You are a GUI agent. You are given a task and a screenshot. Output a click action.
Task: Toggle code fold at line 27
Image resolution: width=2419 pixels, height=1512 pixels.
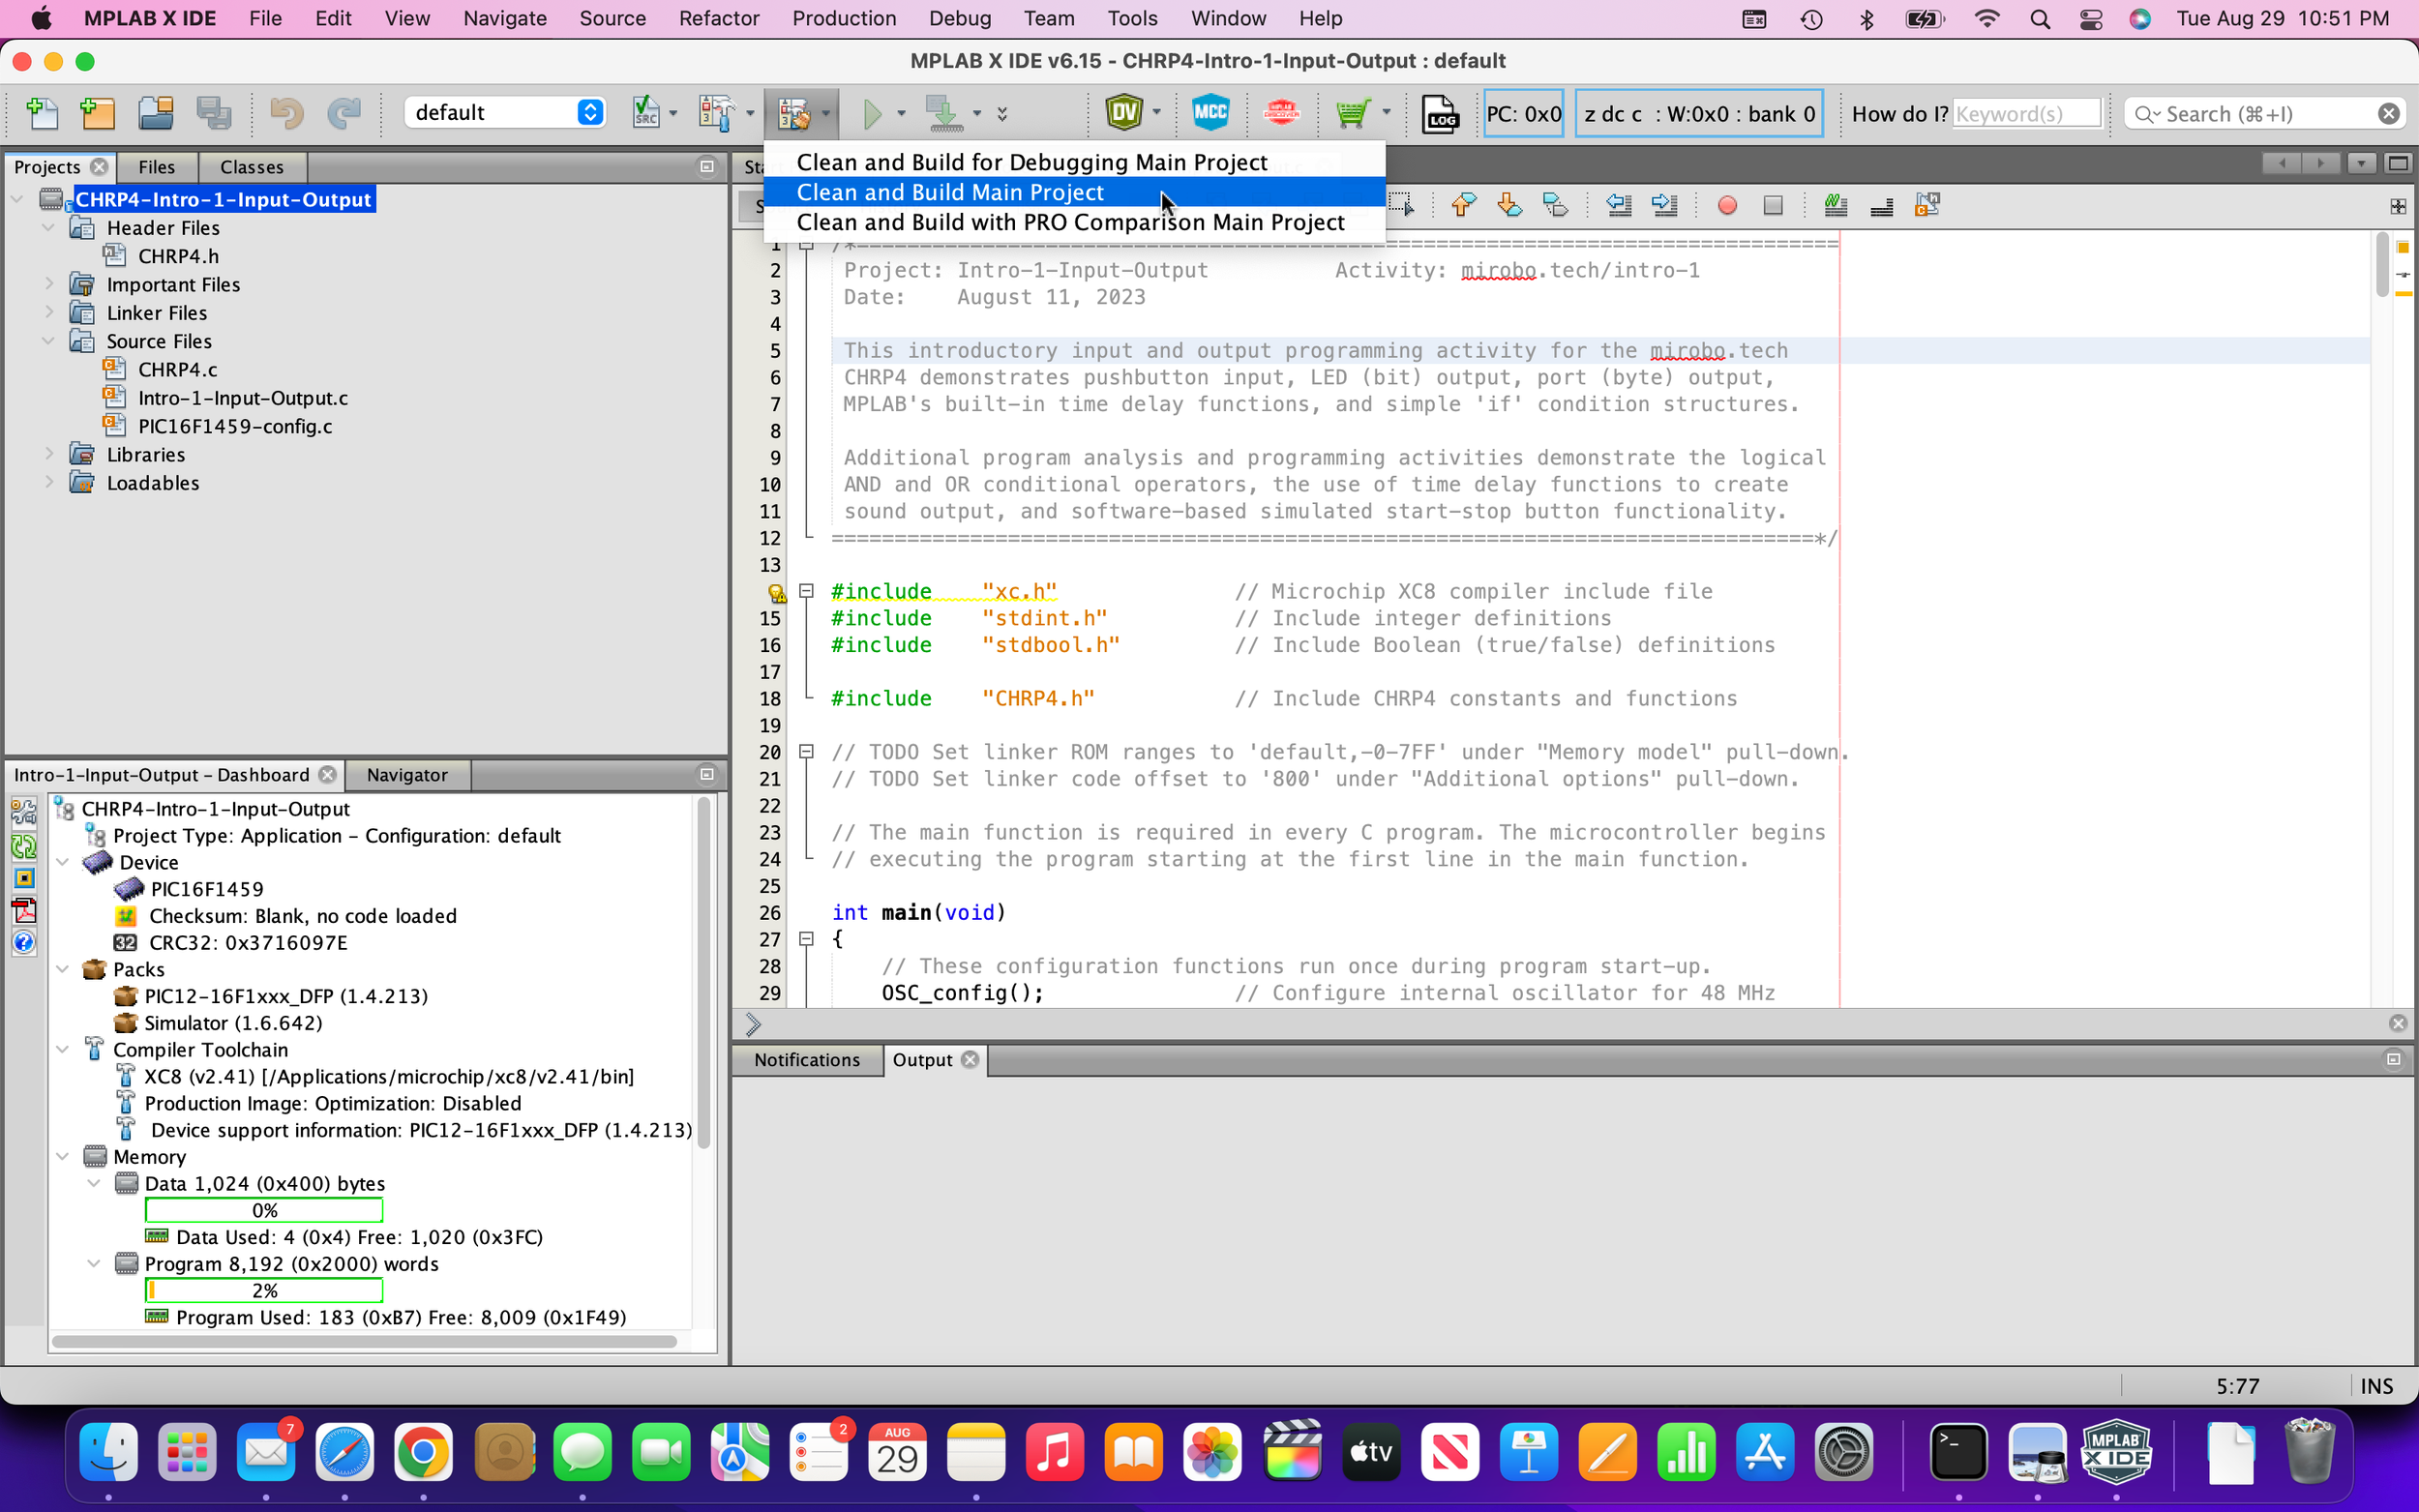tap(806, 939)
